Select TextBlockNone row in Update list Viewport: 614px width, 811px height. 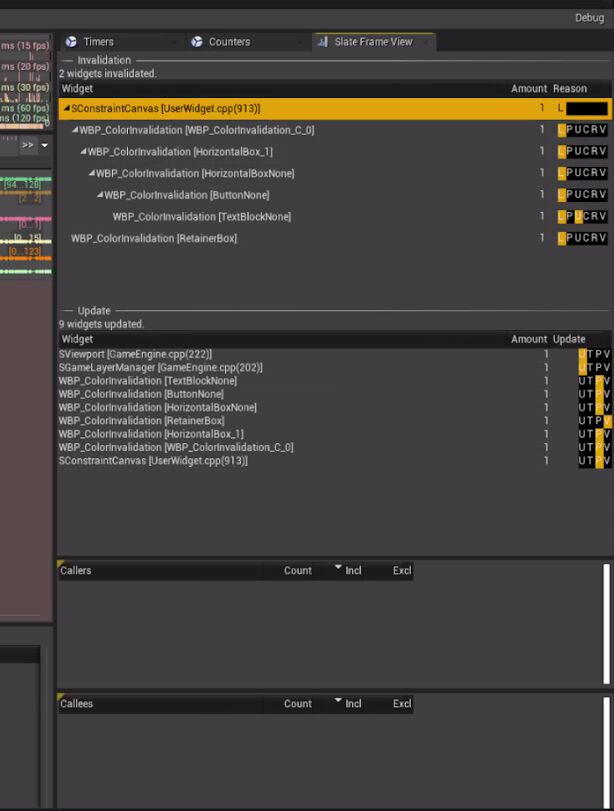[335, 381]
